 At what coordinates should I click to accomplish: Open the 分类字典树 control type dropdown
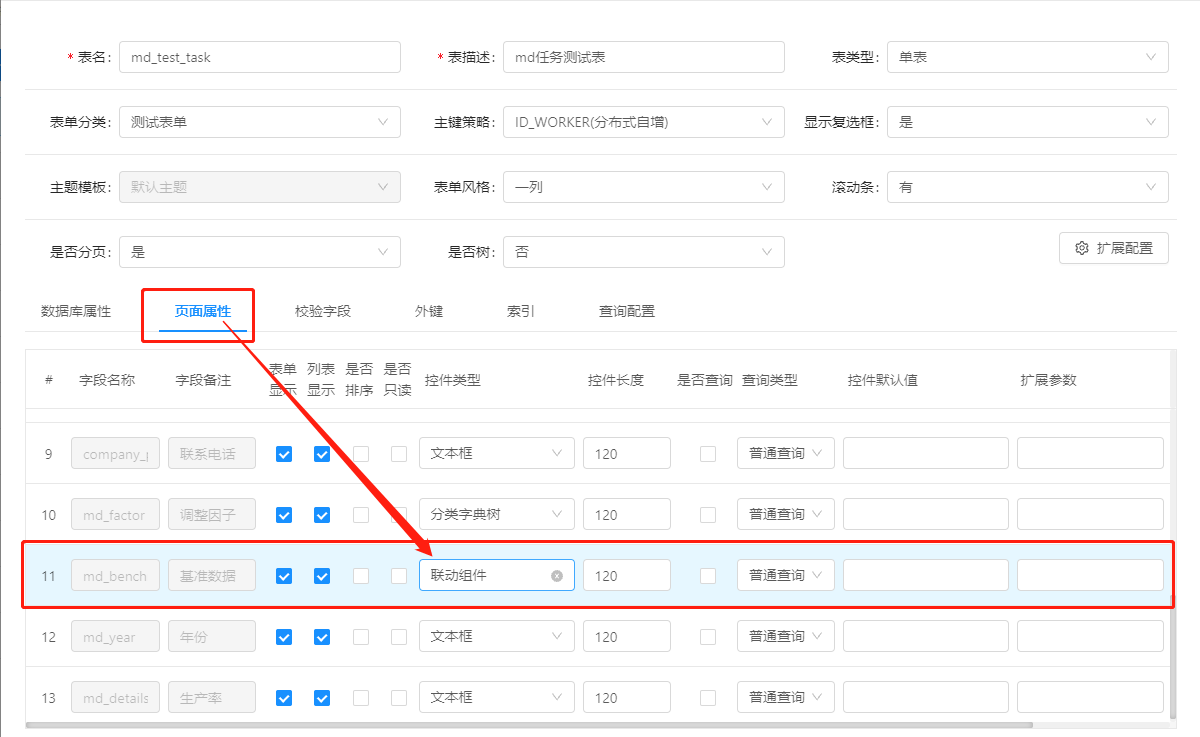(496, 513)
